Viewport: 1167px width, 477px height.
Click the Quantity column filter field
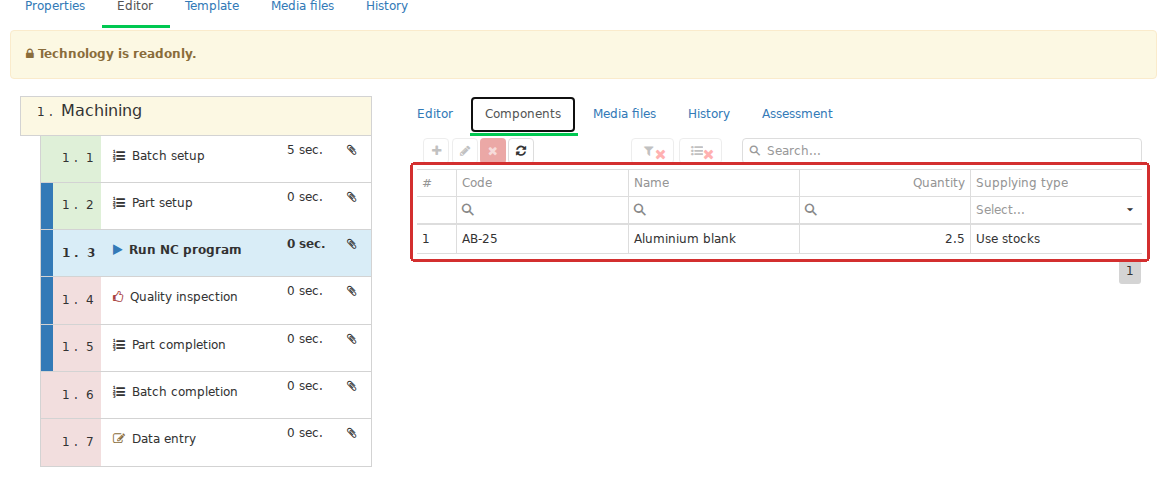tap(885, 210)
